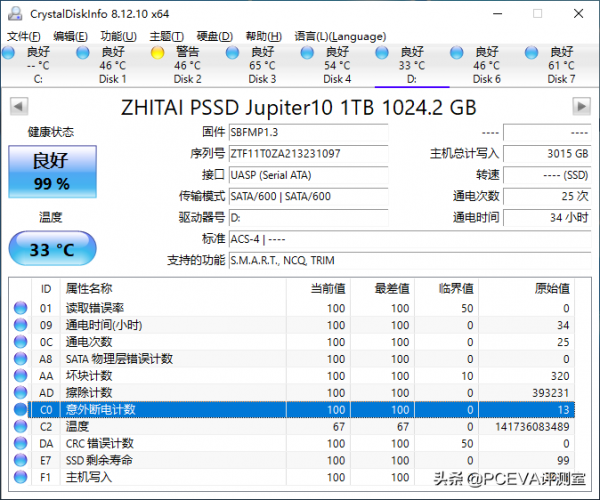Minimize the CrystalDiskInfo window

[497, 14]
